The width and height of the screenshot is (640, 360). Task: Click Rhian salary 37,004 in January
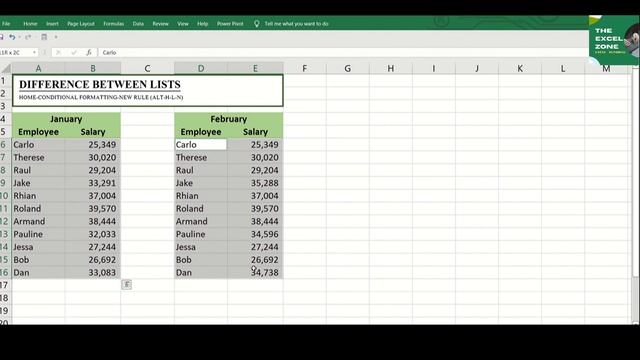pyautogui.click(x=93, y=196)
